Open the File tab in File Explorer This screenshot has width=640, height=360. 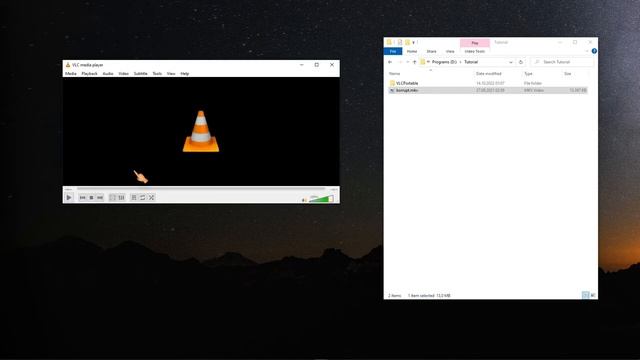393,51
